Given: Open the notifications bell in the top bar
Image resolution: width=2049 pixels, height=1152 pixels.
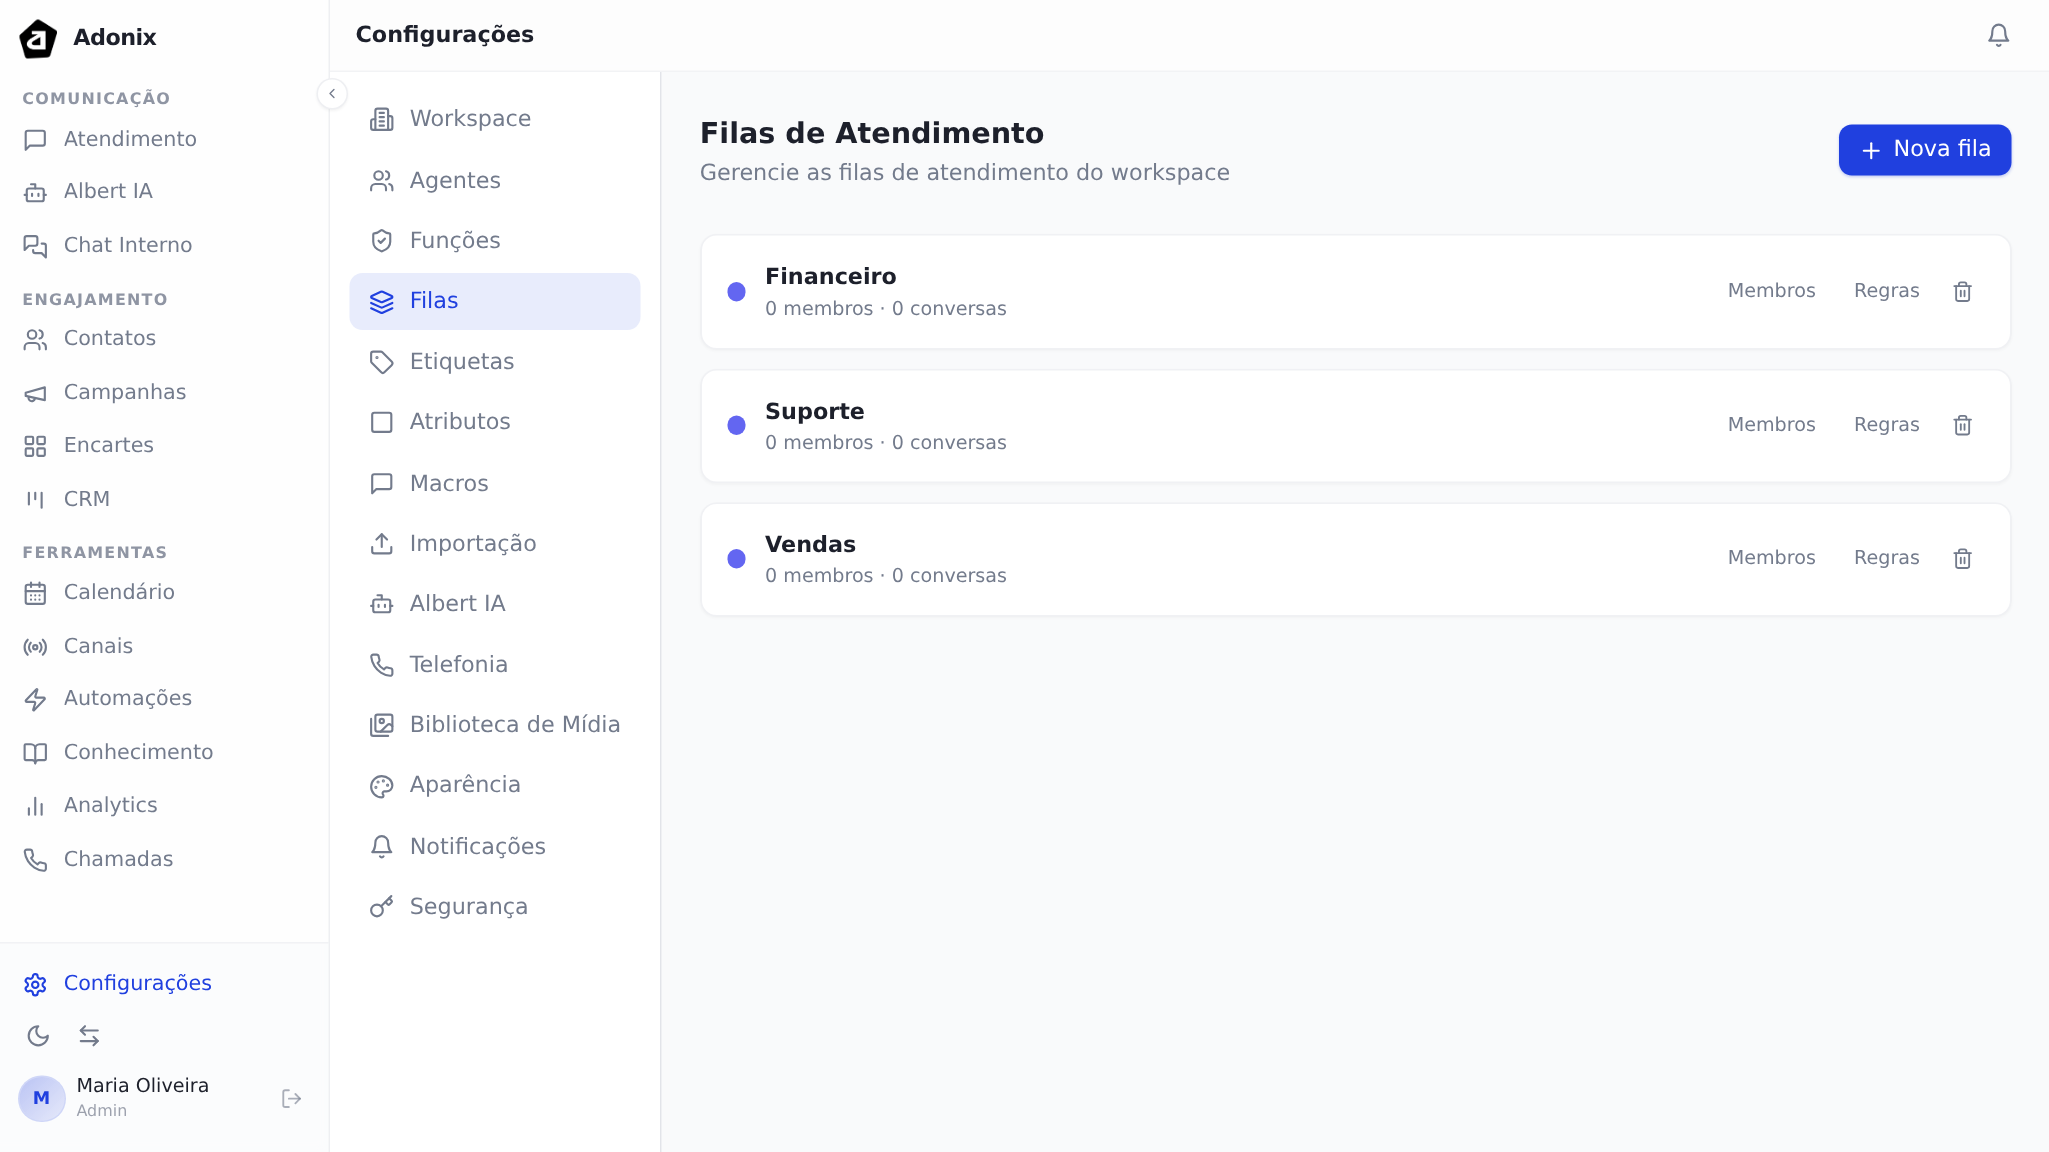Looking at the screenshot, I should tap(1997, 34).
